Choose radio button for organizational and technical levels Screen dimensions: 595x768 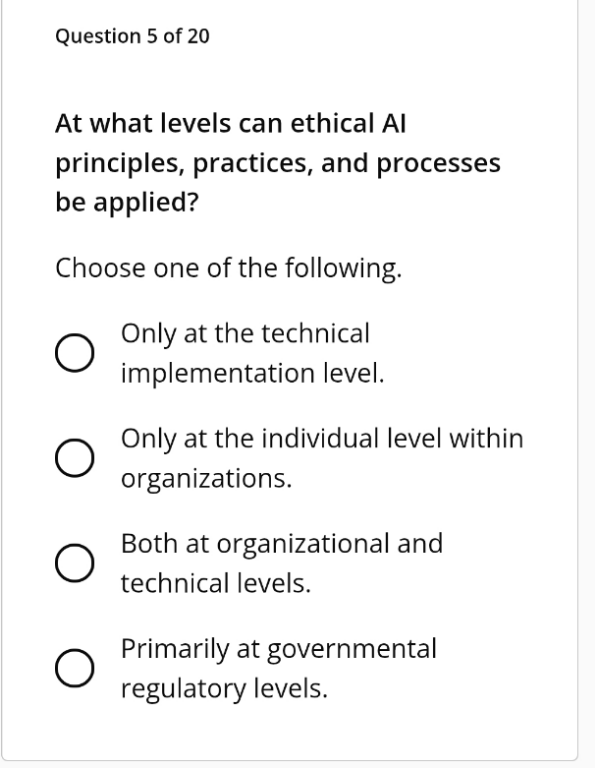point(74,563)
